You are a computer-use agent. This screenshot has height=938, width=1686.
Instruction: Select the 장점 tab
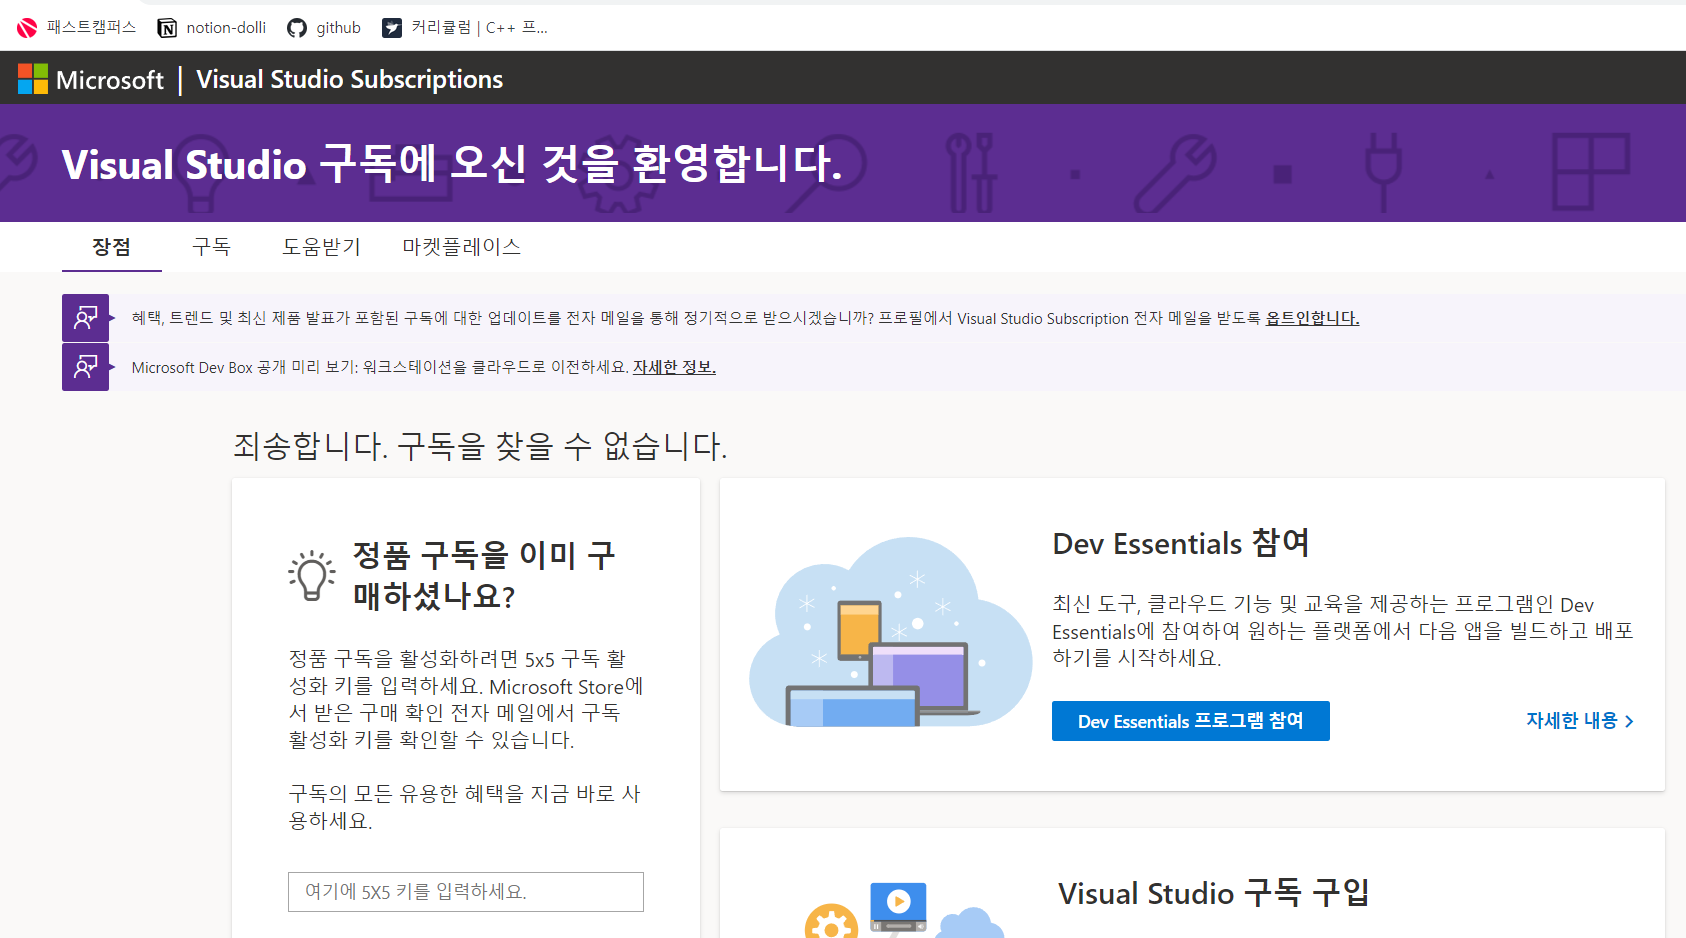tap(111, 247)
